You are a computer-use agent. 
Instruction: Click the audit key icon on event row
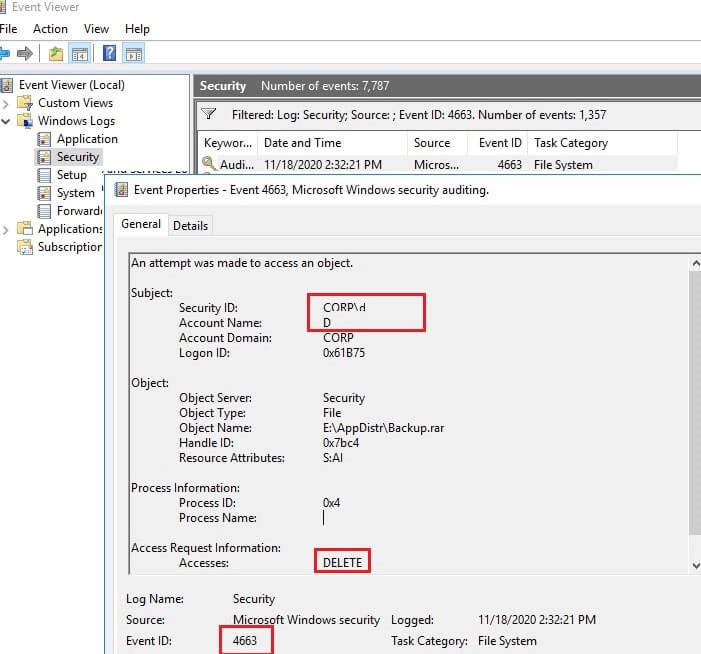(x=209, y=164)
